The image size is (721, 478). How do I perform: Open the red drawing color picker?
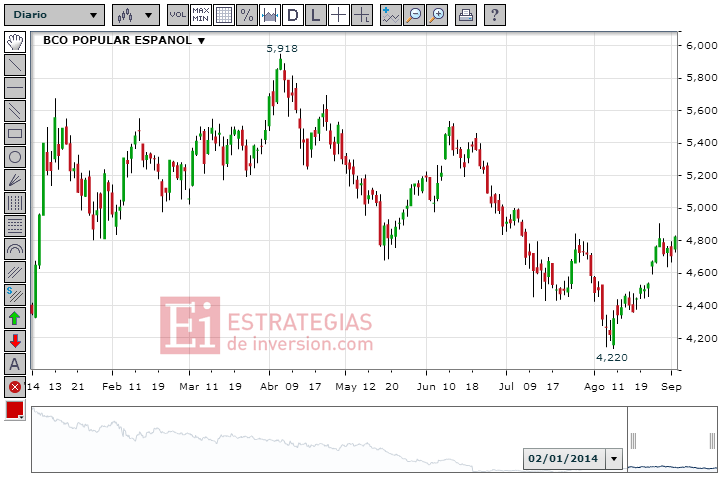[x=15, y=410]
